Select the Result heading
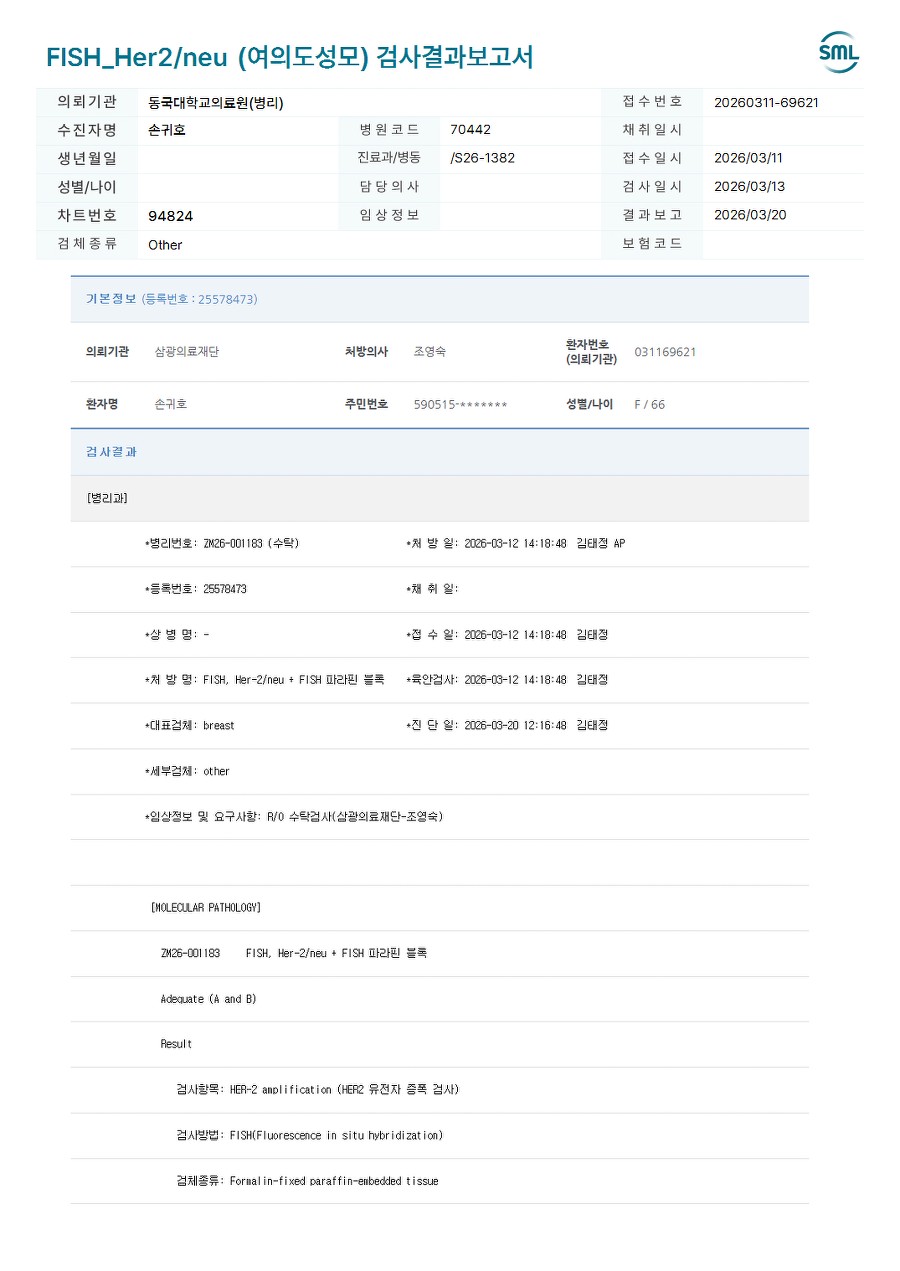This screenshot has width=900, height=1271. (176, 1044)
